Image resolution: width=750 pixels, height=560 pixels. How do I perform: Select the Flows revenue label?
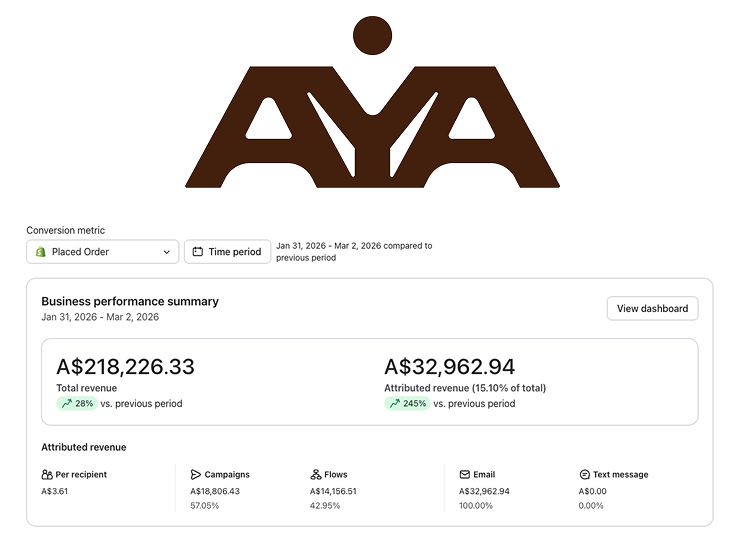[336, 475]
